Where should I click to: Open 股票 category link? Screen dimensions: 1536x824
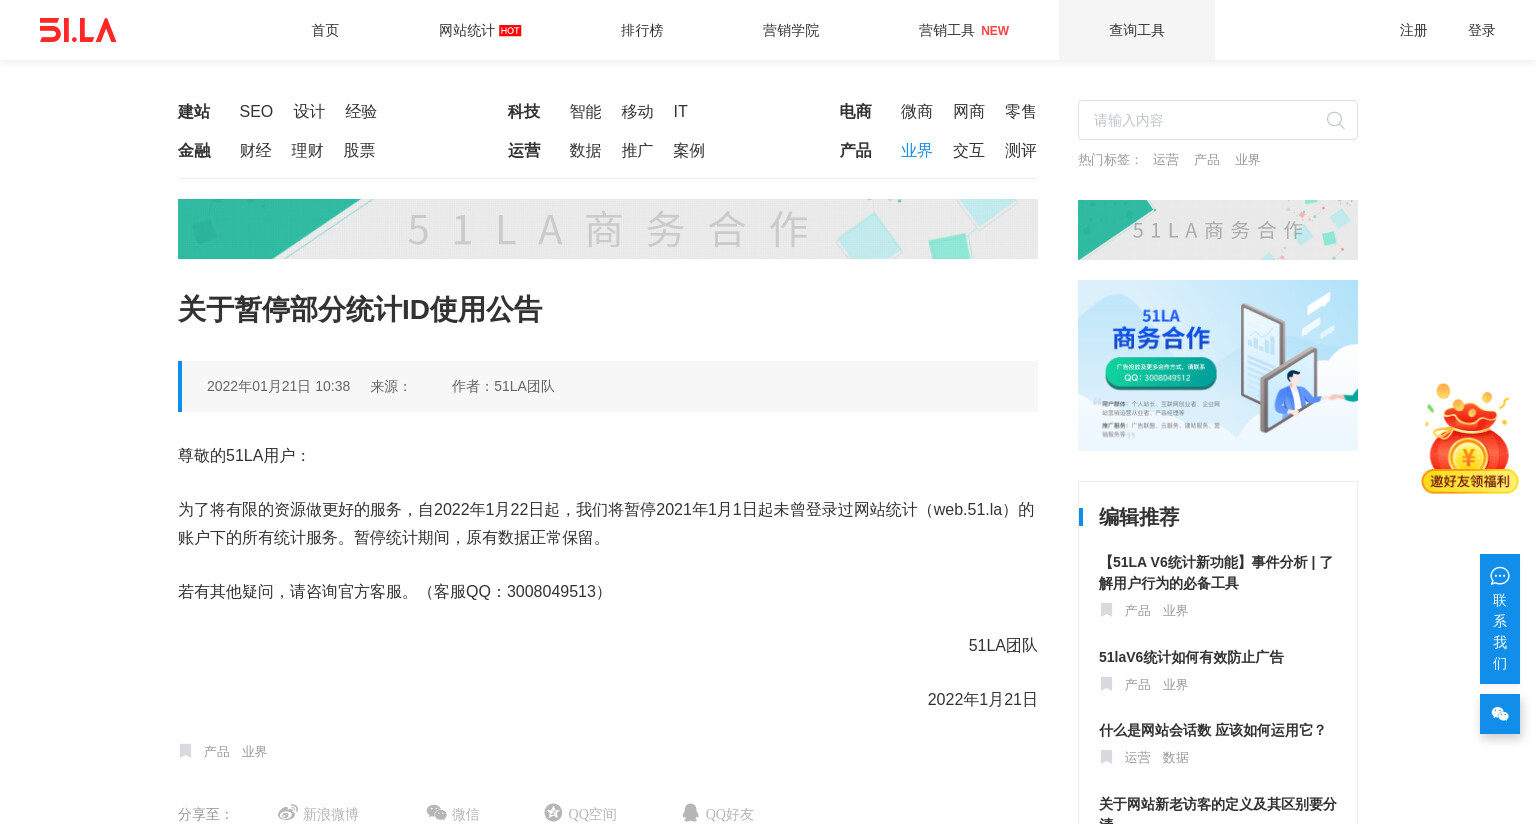[x=360, y=150]
